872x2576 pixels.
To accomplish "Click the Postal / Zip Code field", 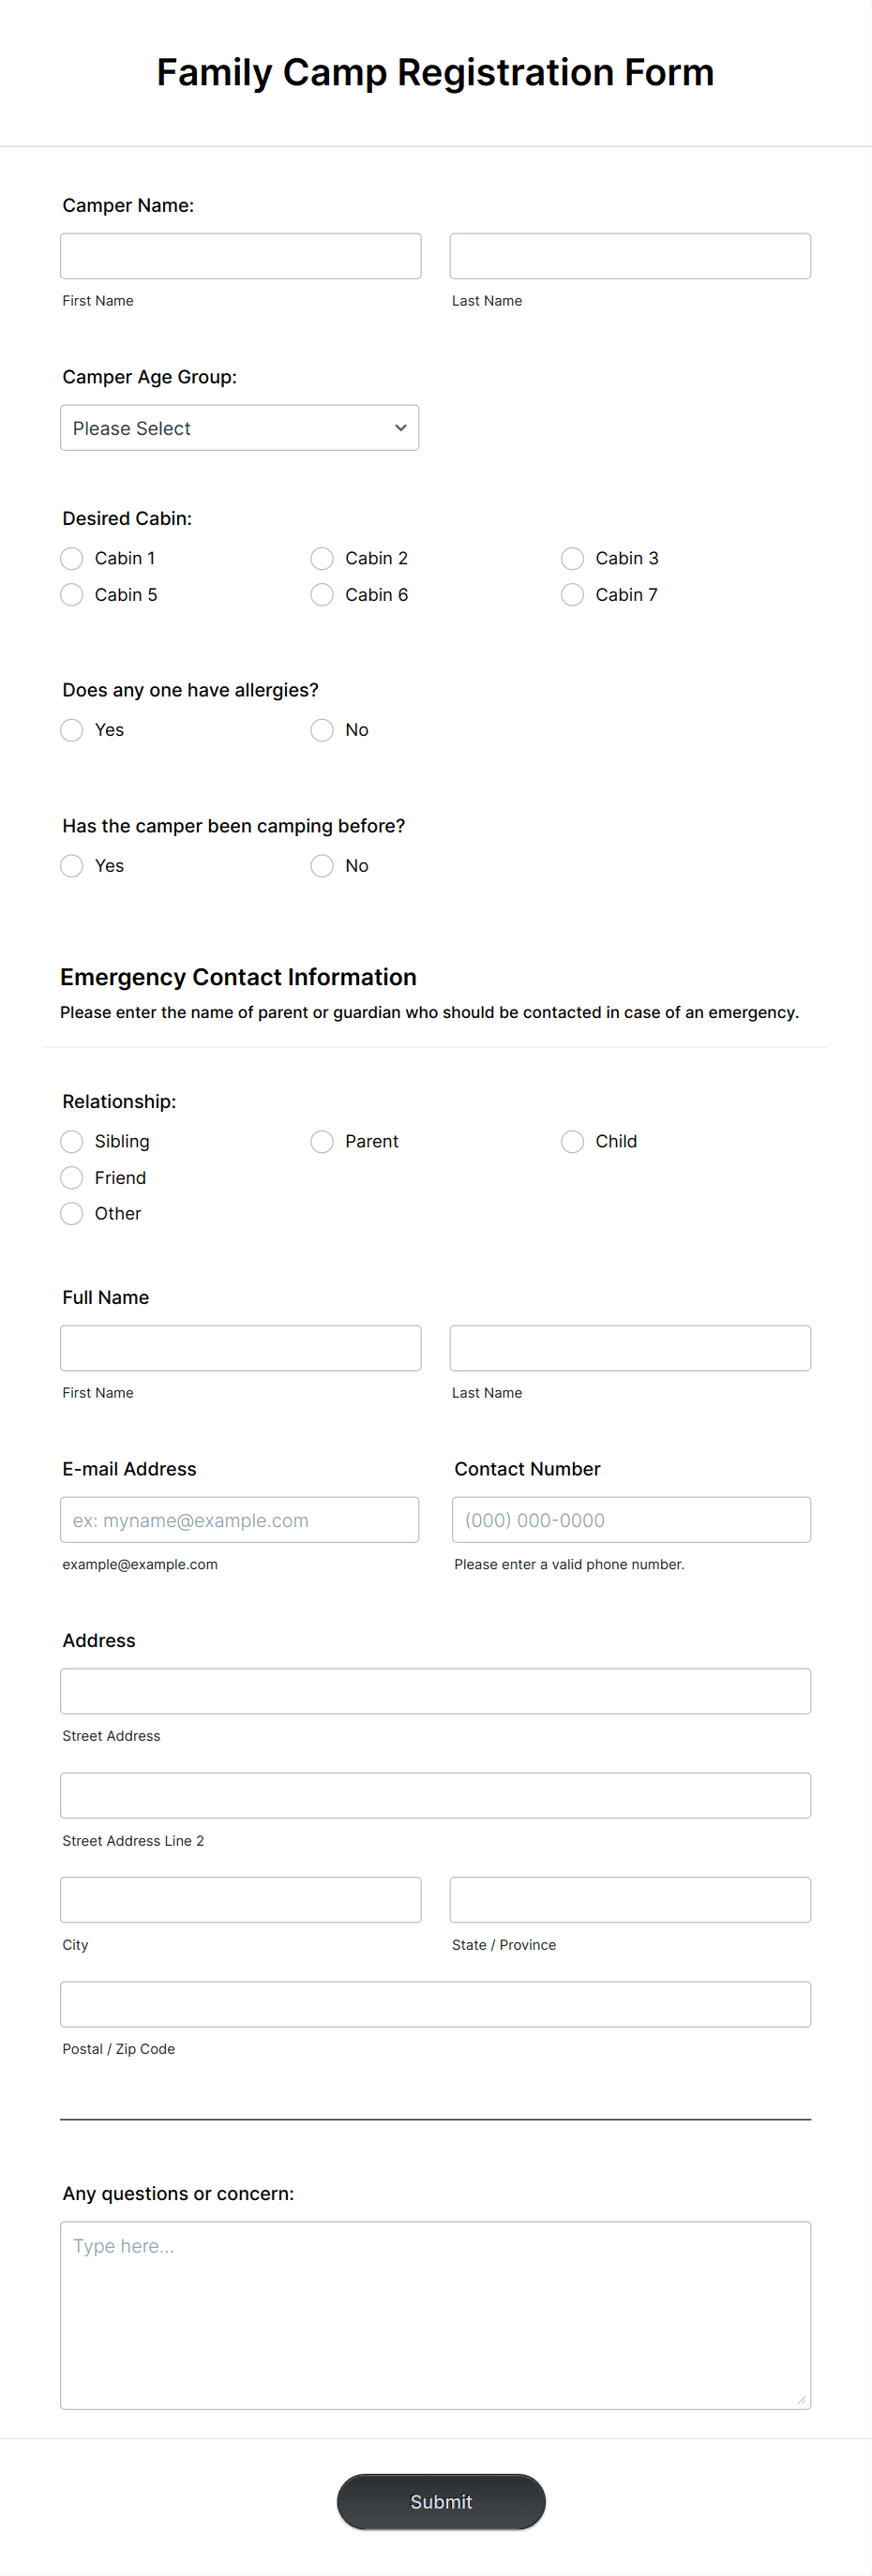I will [x=435, y=2003].
